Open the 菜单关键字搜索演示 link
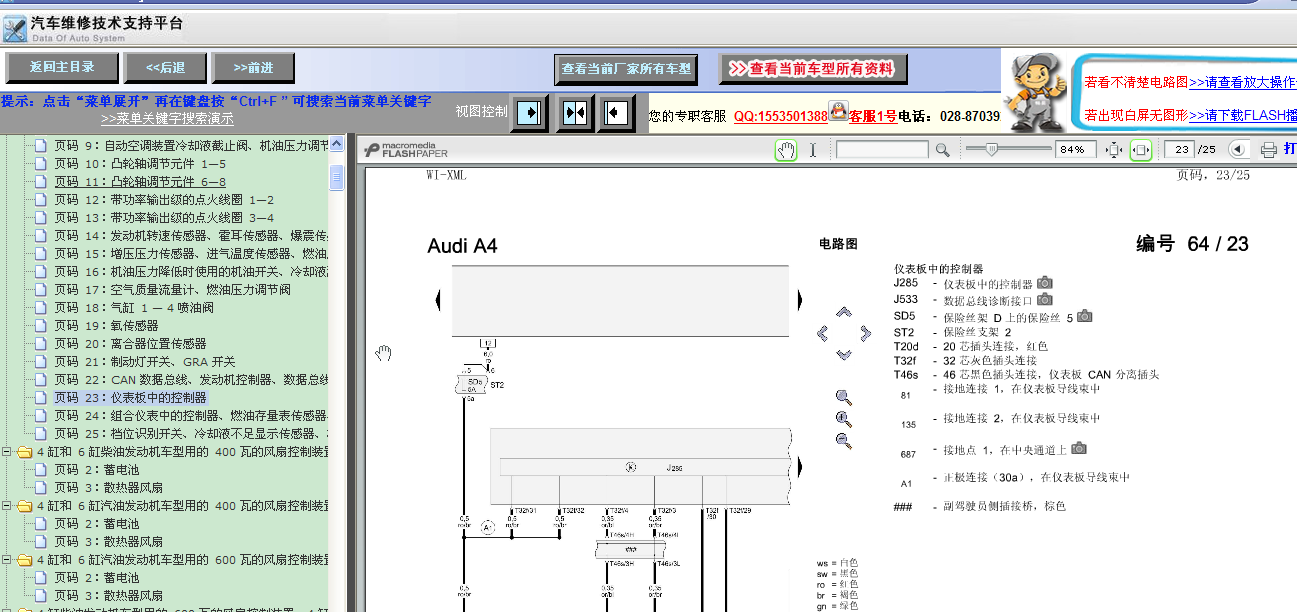The height and width of the screenshot is (612, 1297). (167, 118)
